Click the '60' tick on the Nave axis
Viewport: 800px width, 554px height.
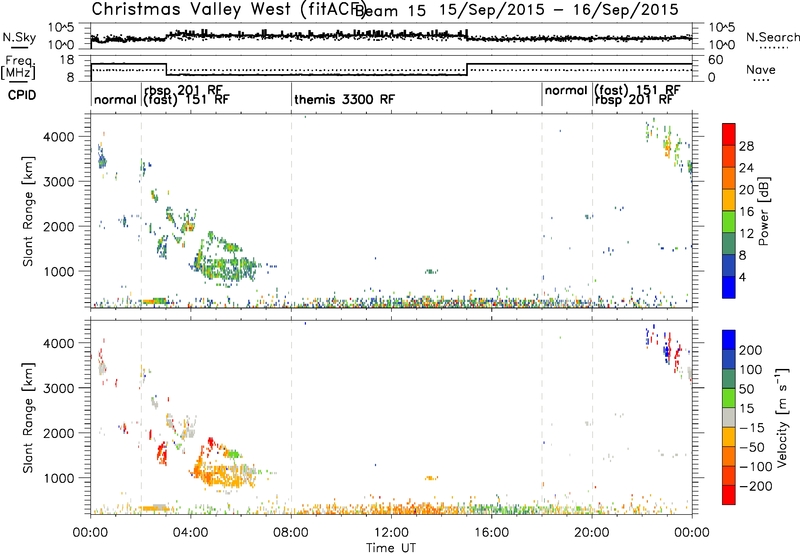coord(716,60)
